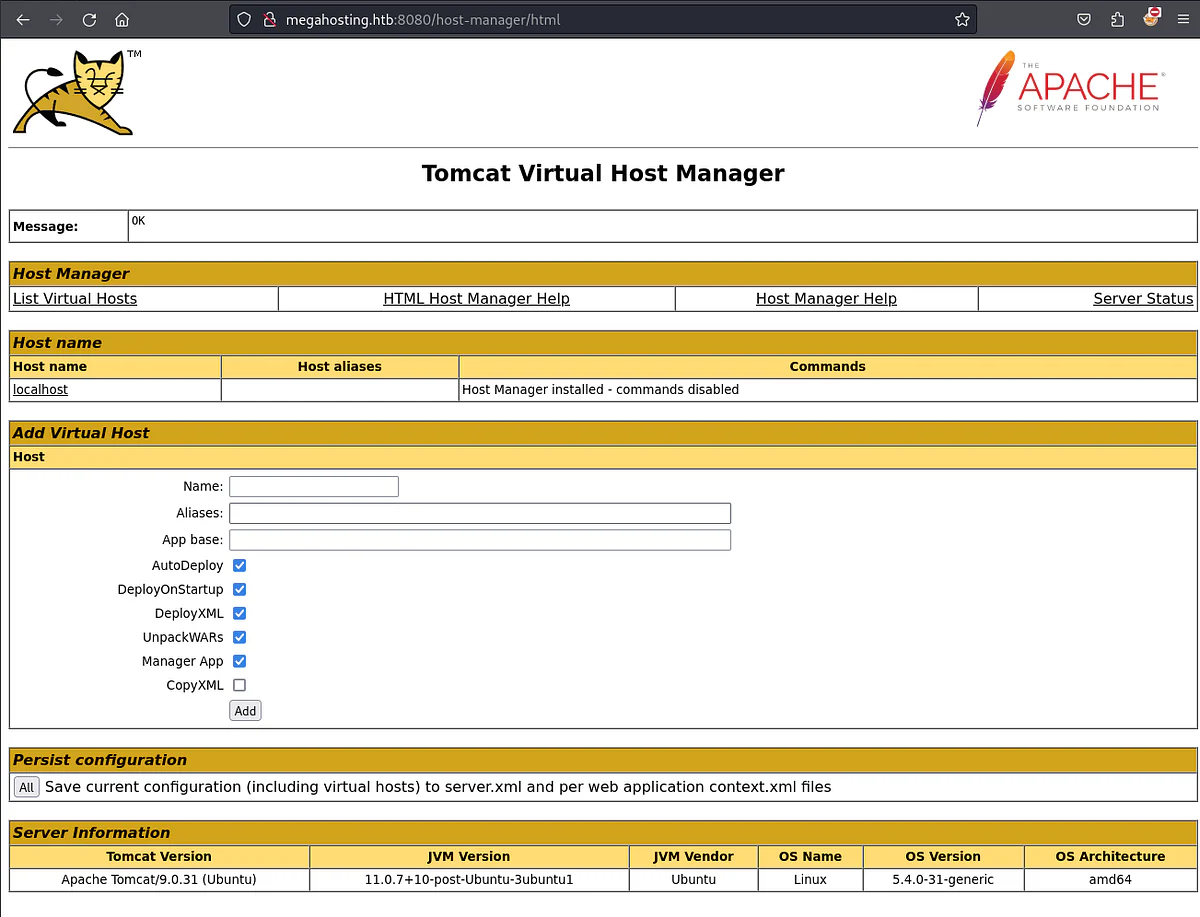This screenshot has width=1200, height=917.
Task: Uncheck the AutoDeploy checkbox
Action: click(239, 565)
